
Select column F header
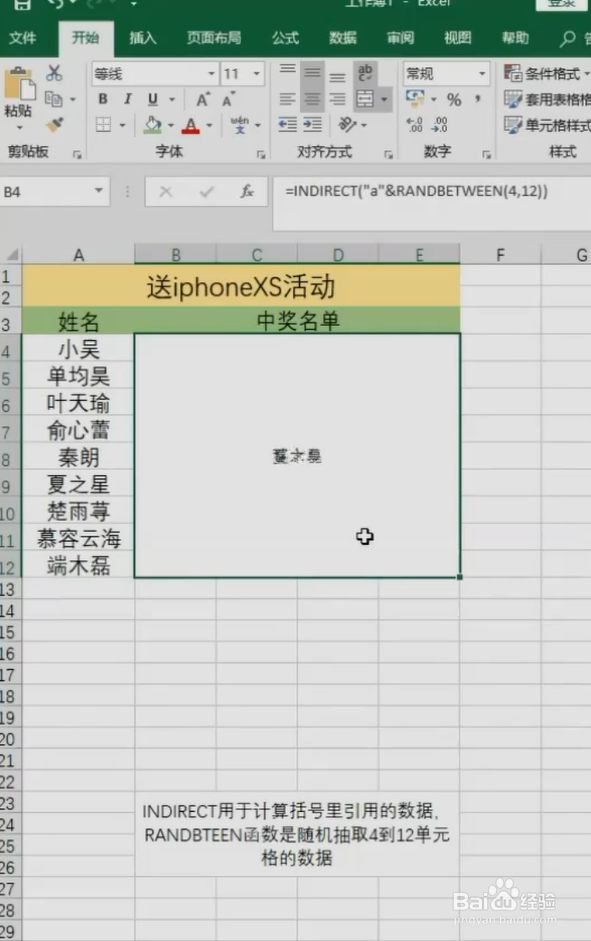(500, 255)
